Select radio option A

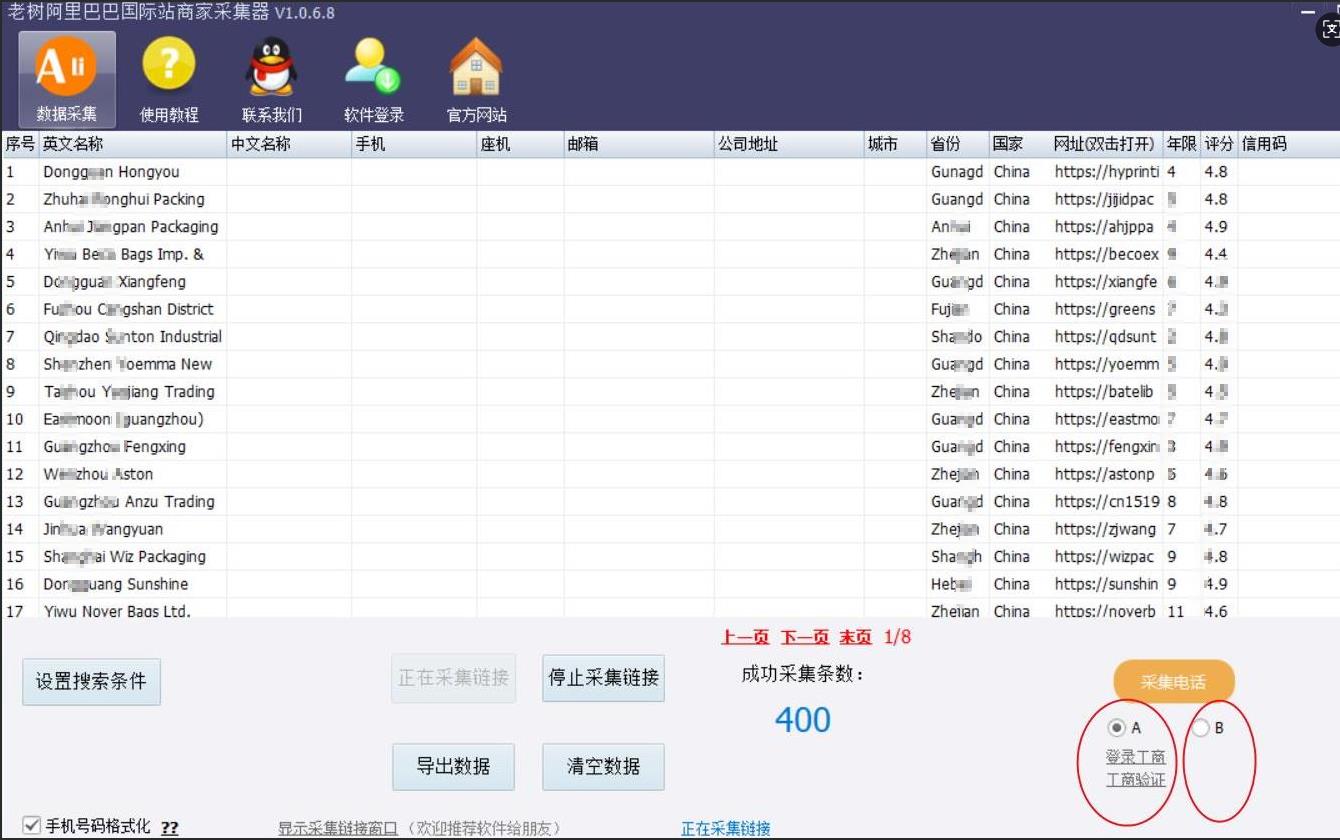1117,728
